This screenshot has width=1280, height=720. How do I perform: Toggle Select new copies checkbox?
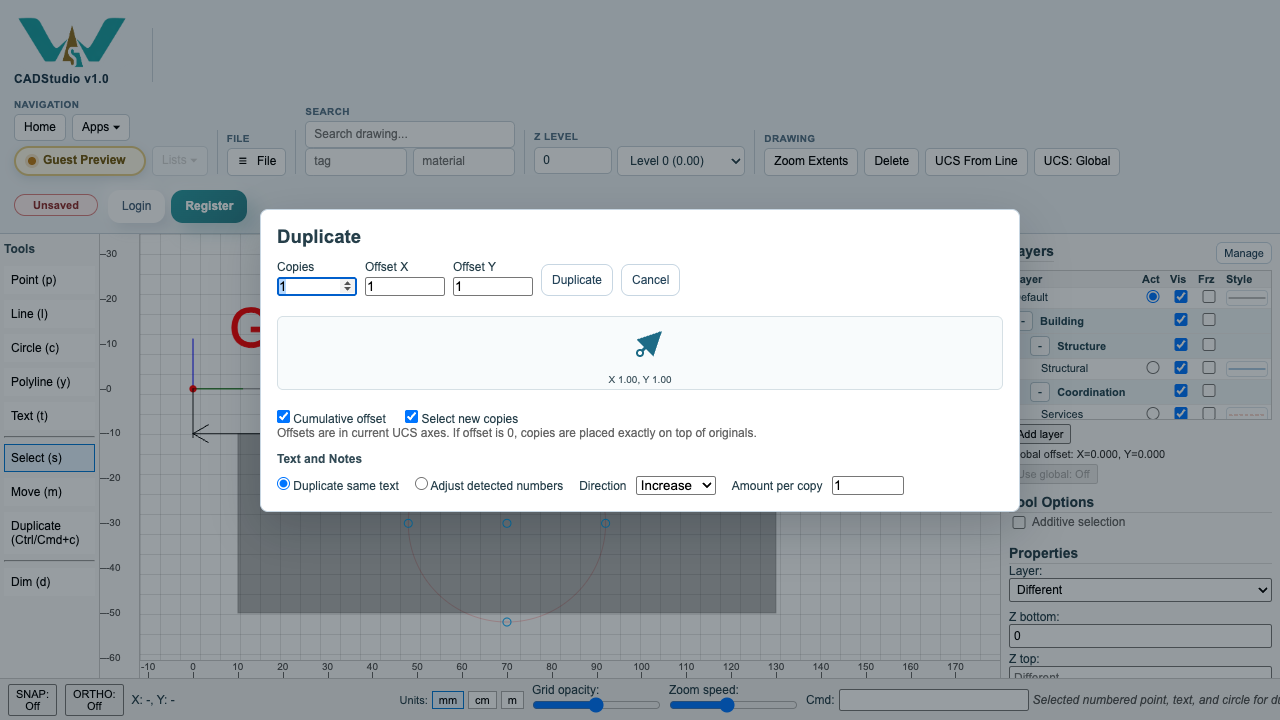[x=412, y=417]
